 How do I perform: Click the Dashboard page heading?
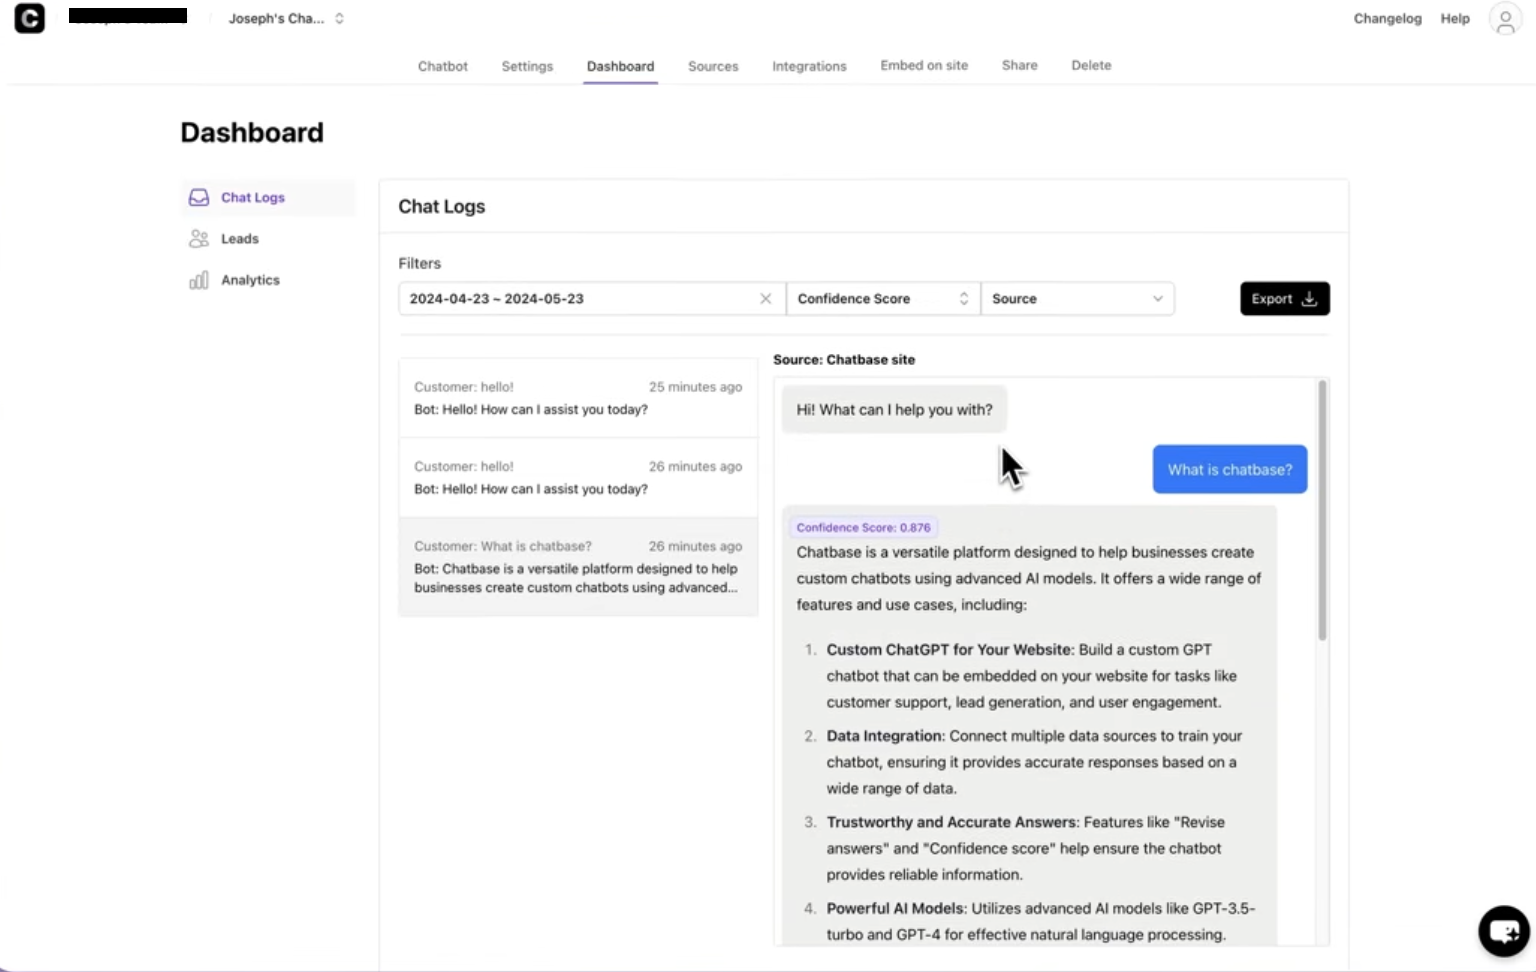coord(252,132)
